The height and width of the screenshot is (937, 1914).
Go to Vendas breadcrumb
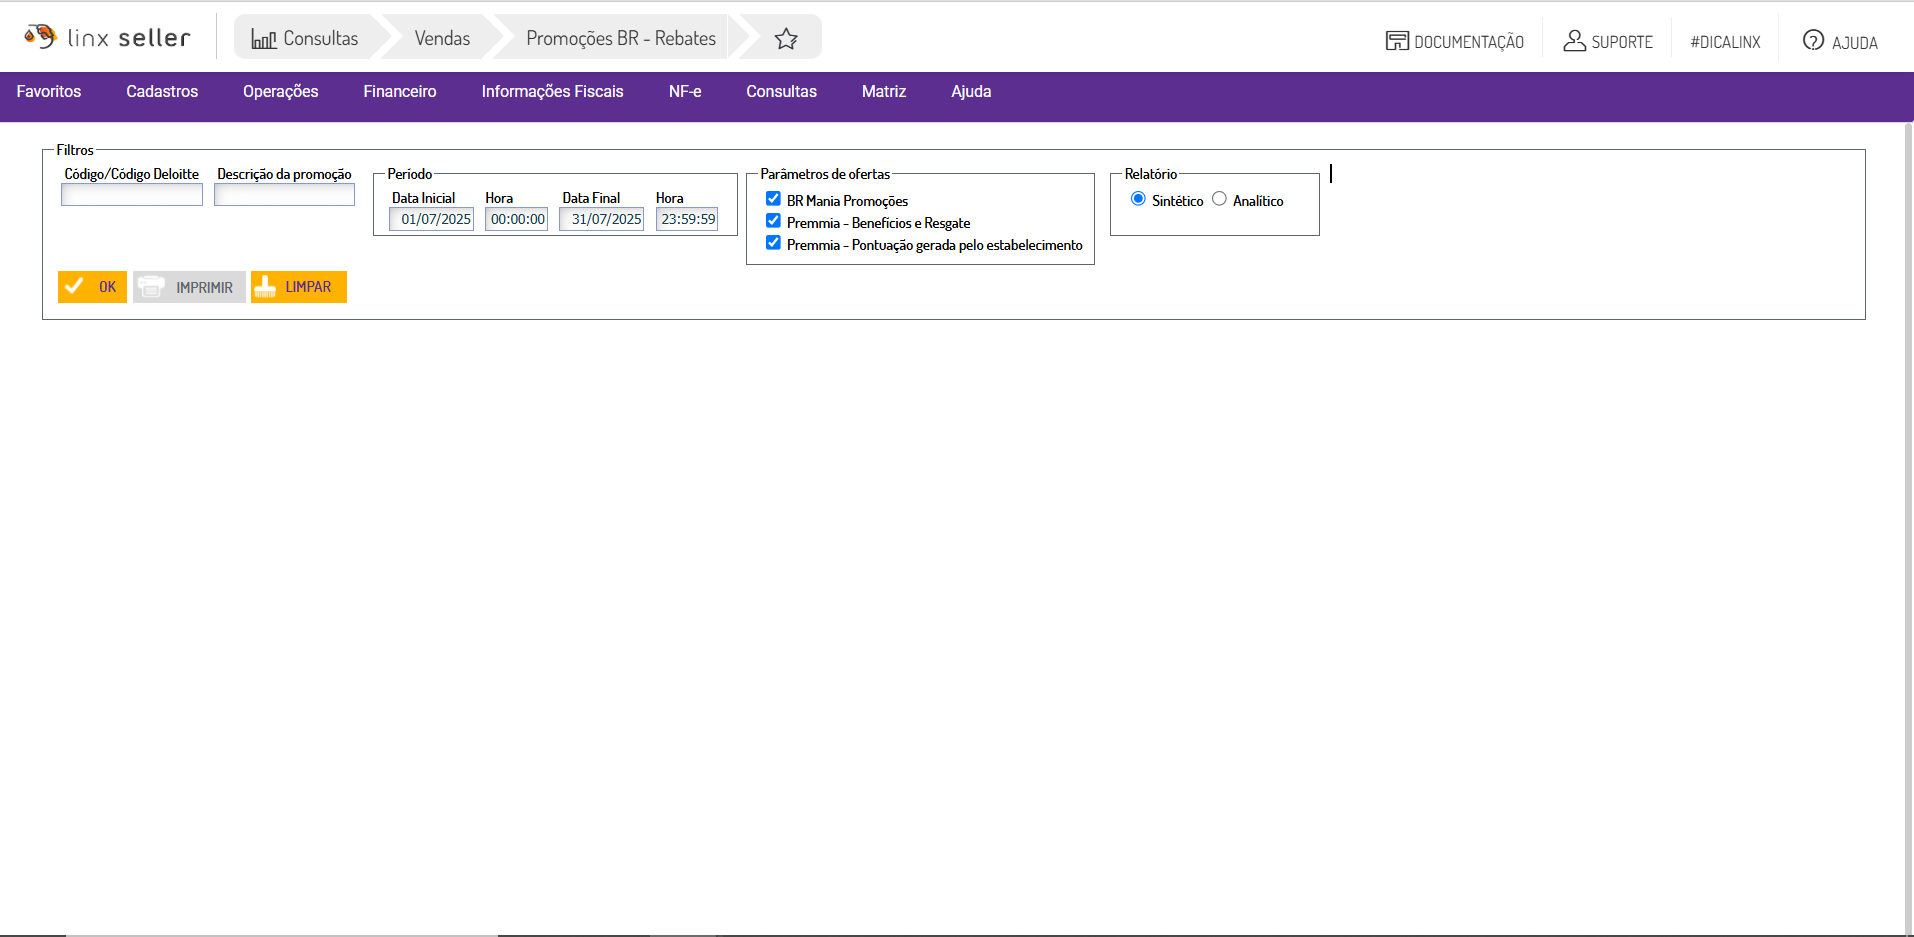[x=442, y=38]
